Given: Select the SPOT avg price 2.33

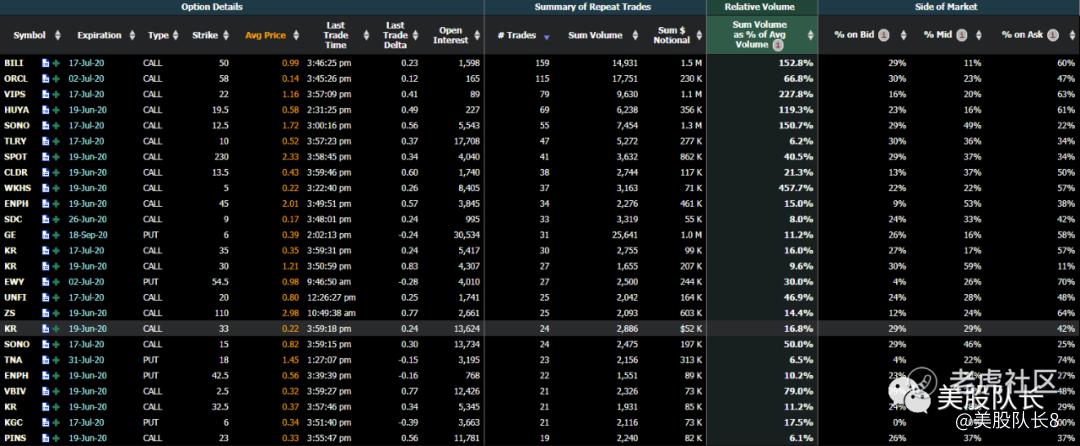Looking at the screenshot, I should pyautogui.click(x=291, y=157).
